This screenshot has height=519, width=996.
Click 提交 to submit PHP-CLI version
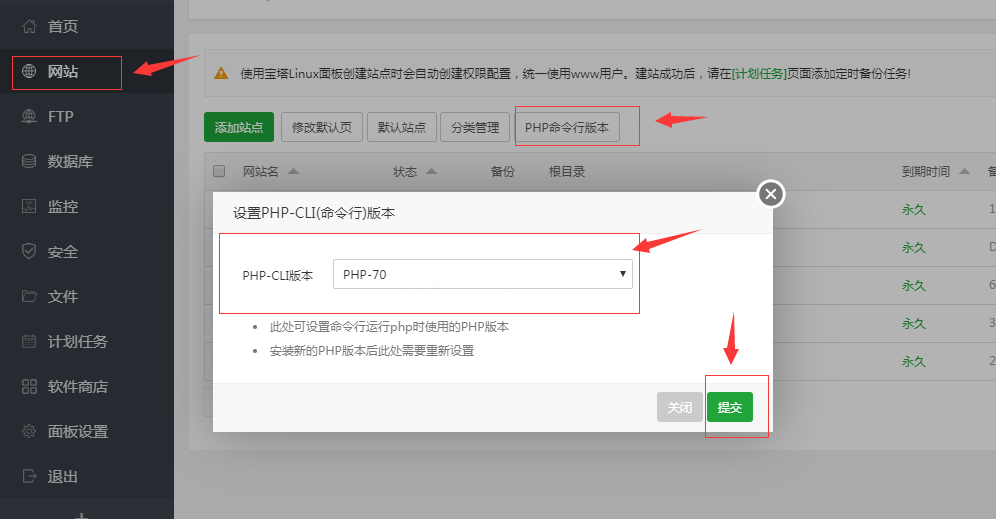730,407
